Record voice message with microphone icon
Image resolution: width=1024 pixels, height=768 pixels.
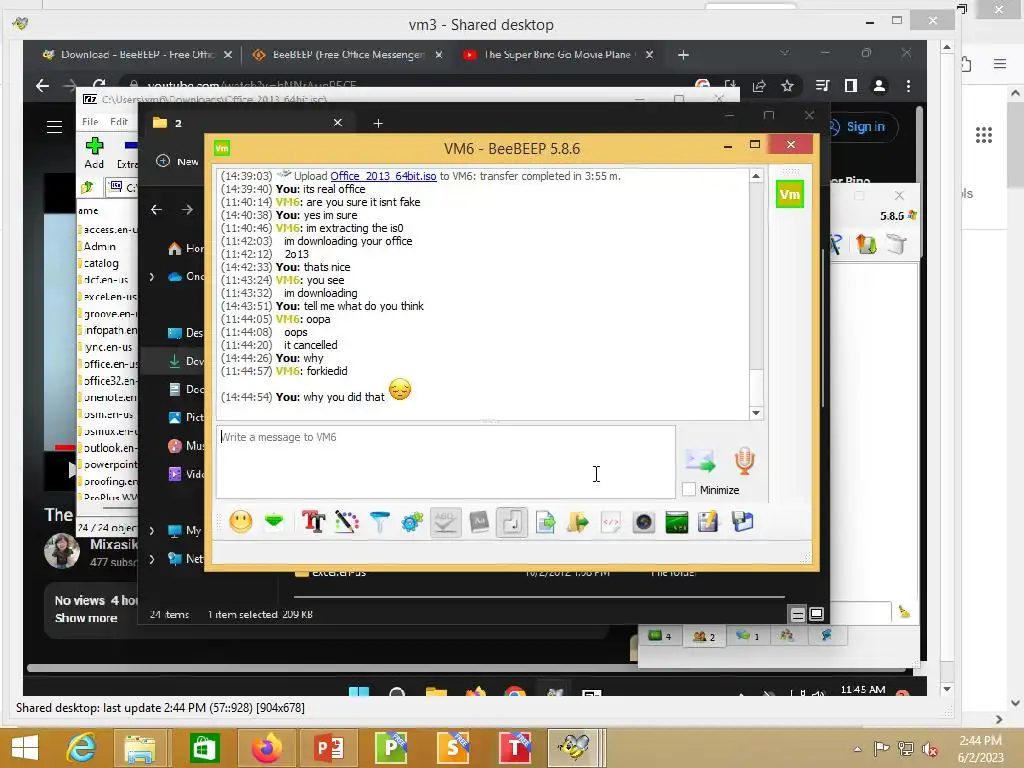(x=744, y=460)
